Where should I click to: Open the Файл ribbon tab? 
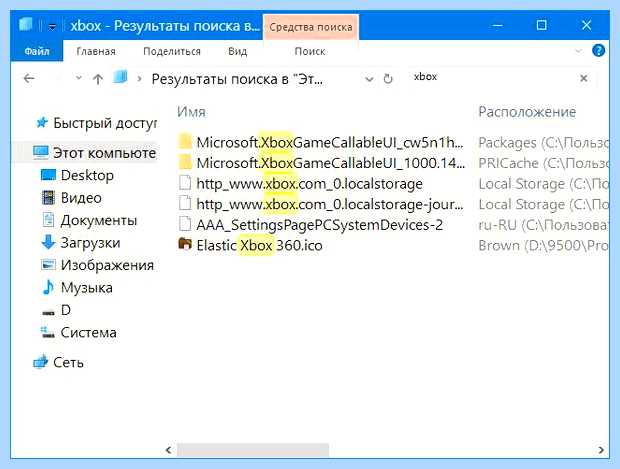pos(37,51)
